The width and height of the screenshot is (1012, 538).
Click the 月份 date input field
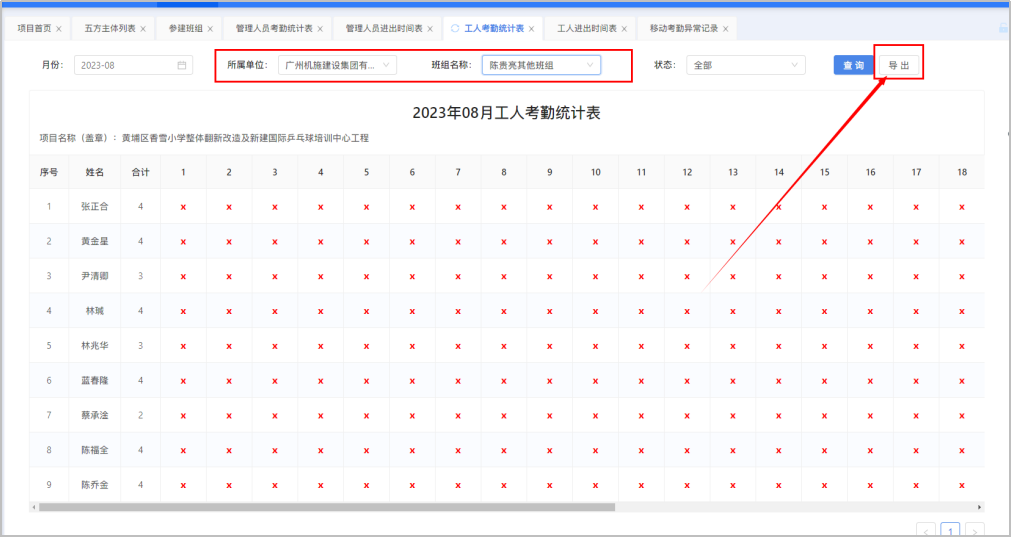coord(125,65)
